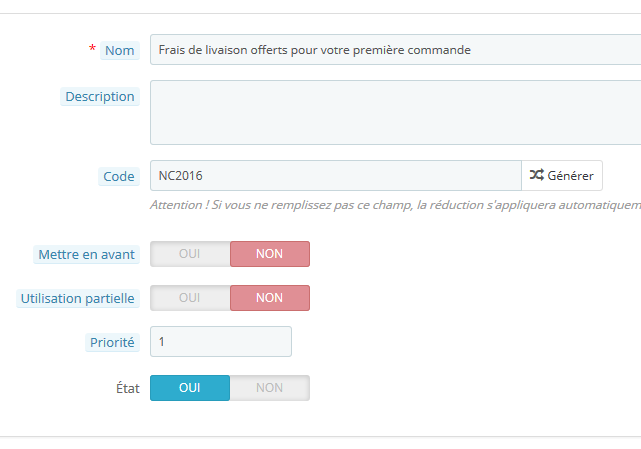The height and width of the screenshot is (449, 641).
Task: Generate a random voucher code with Générer
Action: (x=562, y=175)
